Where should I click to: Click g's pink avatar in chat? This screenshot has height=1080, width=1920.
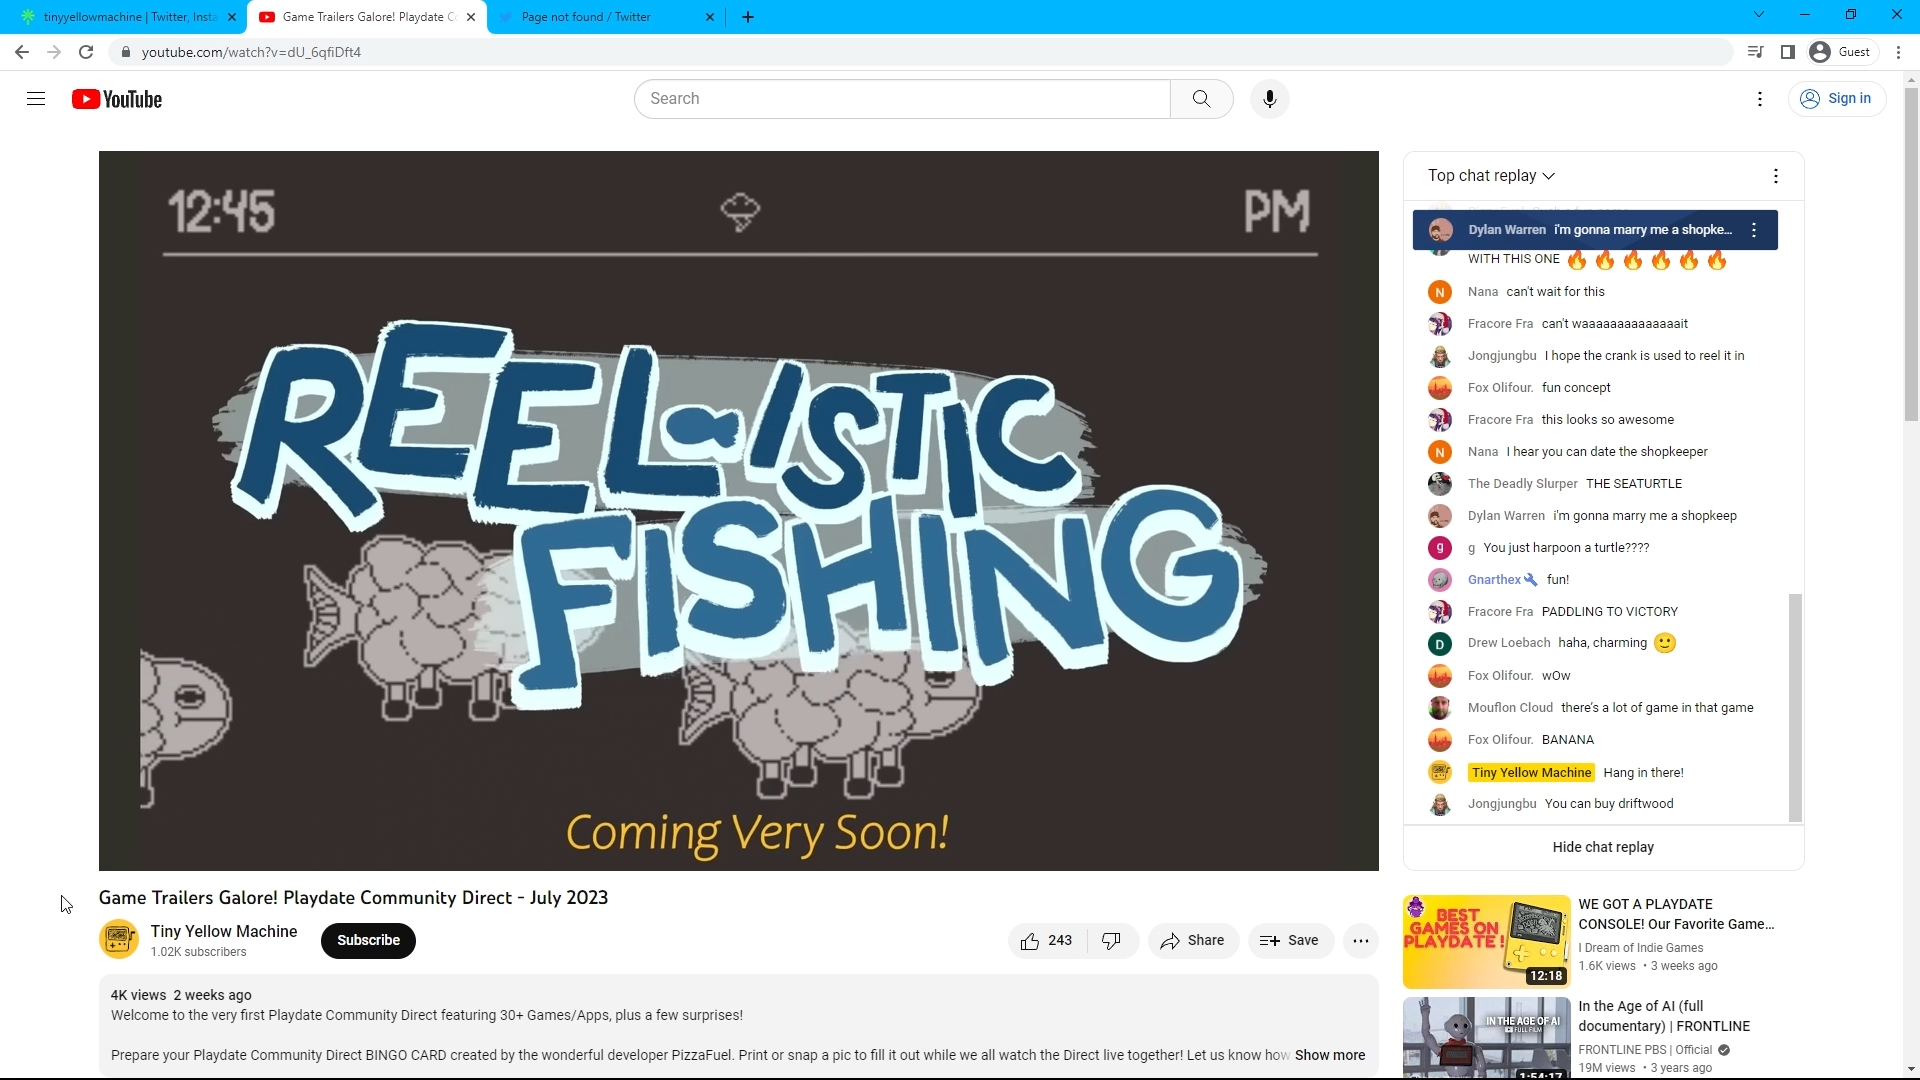point(1440,548)
